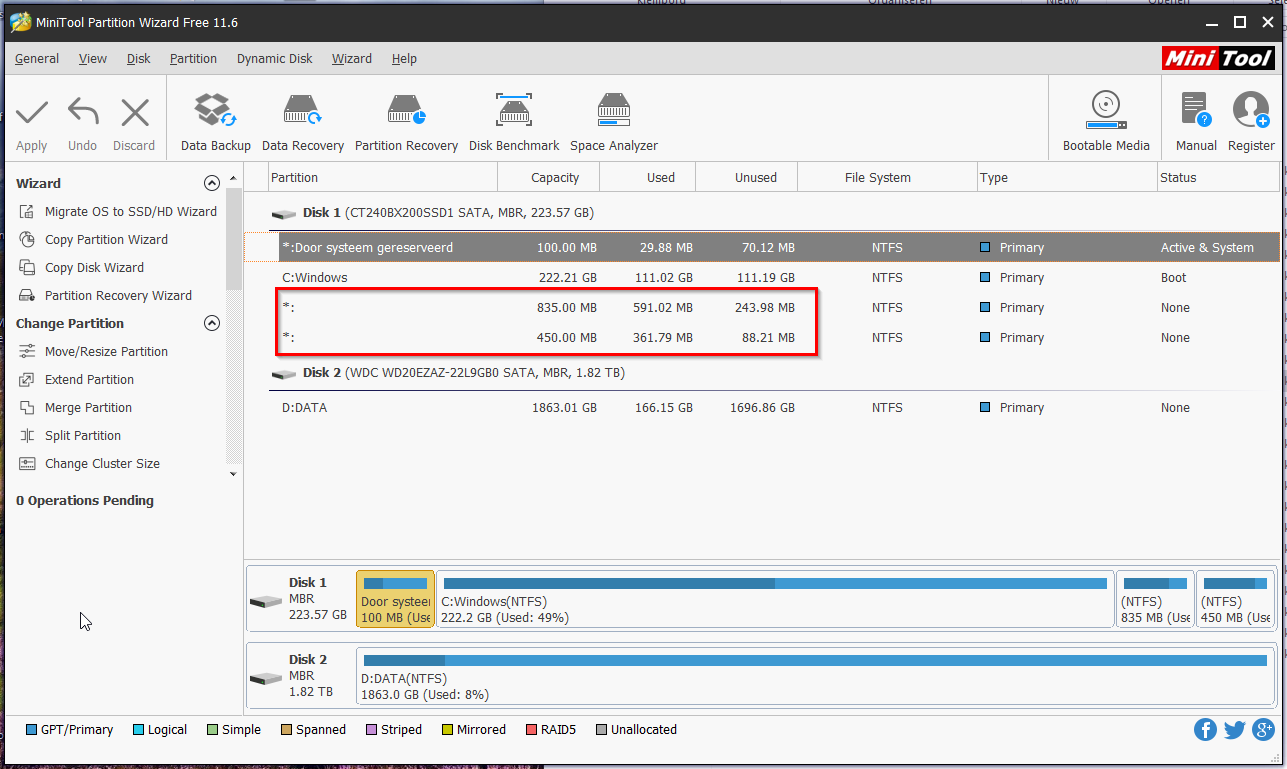Open the Disk menu
This screenshot has height=769, width=1287.
pos(139,59)
